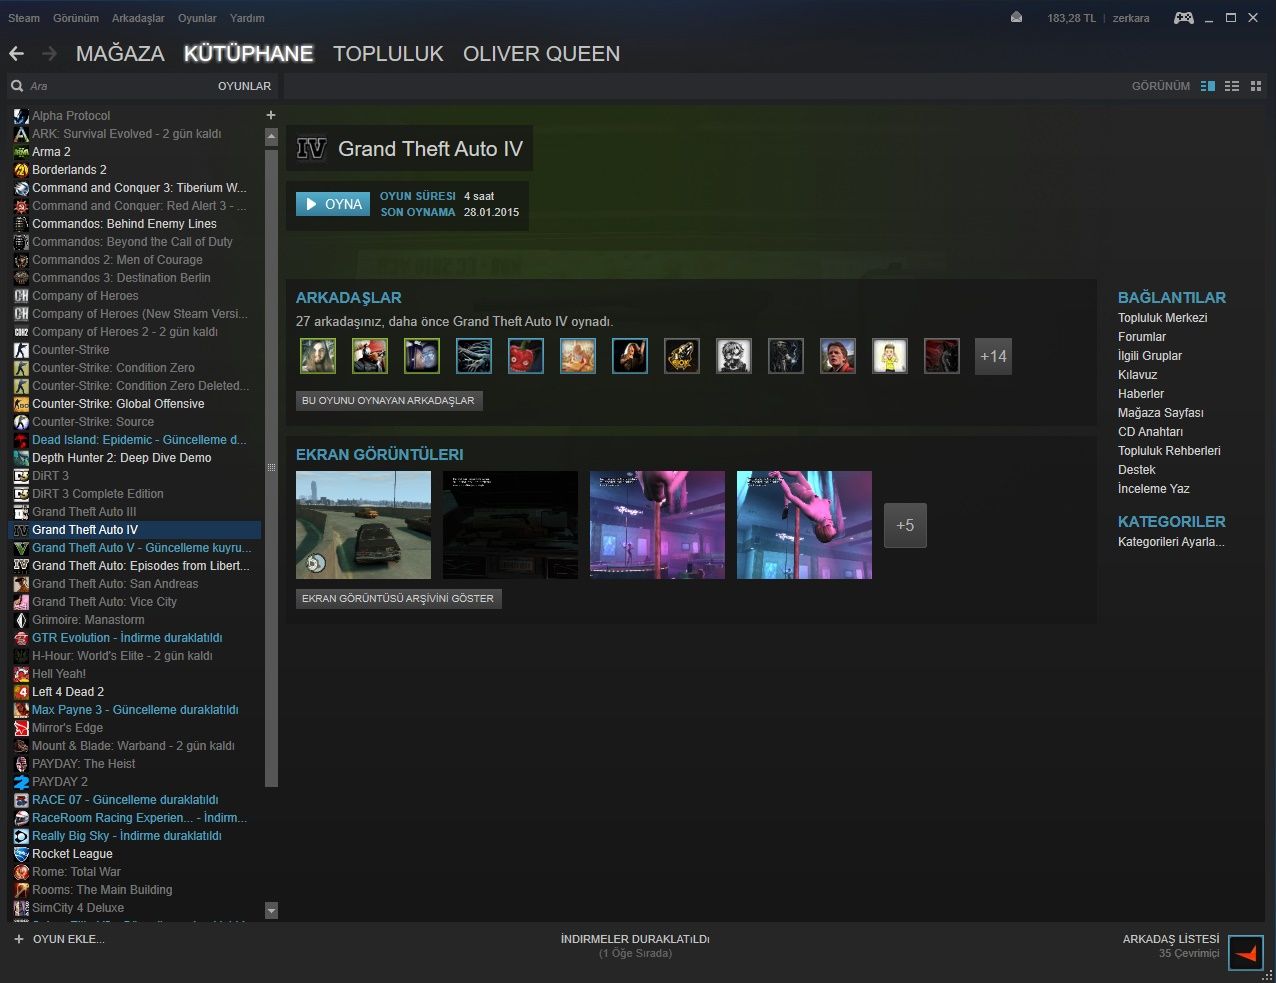Click the game list scroll down arrow
The image size is (1276, 983).
pos(271,910)
